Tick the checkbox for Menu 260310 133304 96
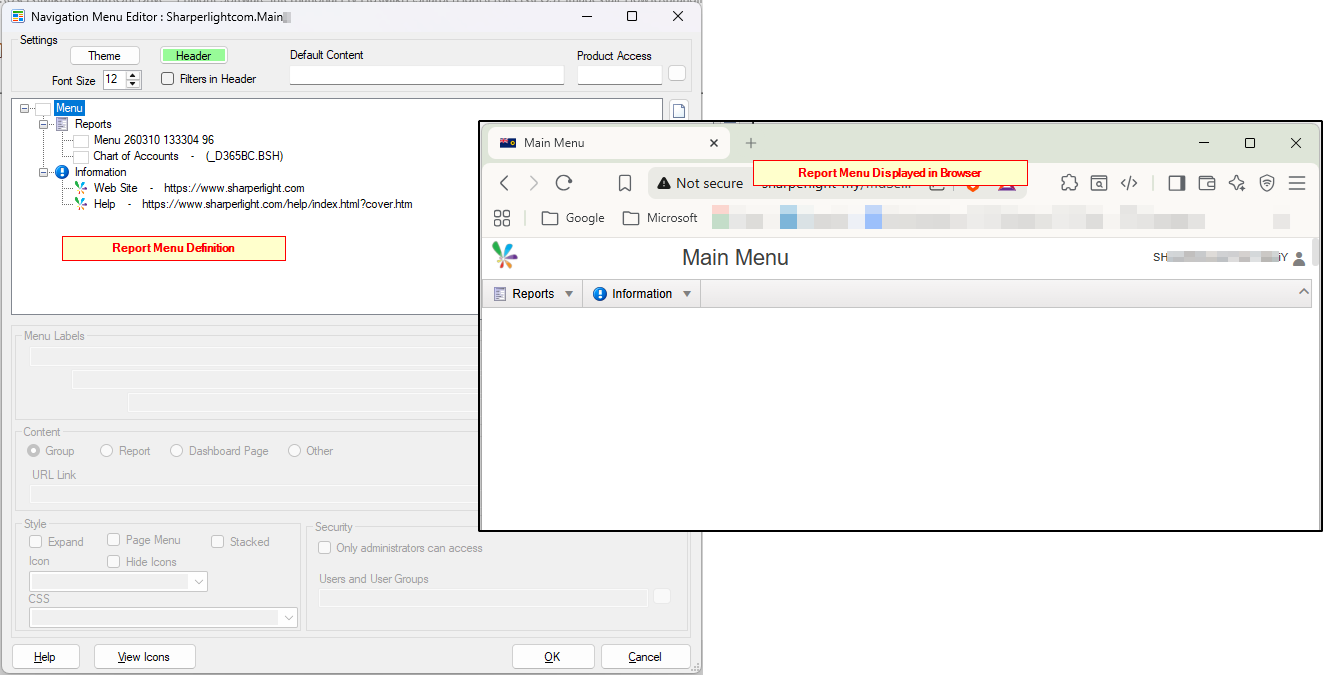 tap(81, 140)
